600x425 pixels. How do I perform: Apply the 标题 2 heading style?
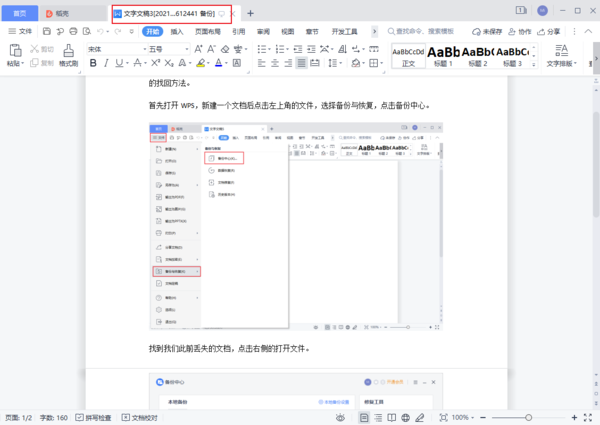(x=478, y=56)
